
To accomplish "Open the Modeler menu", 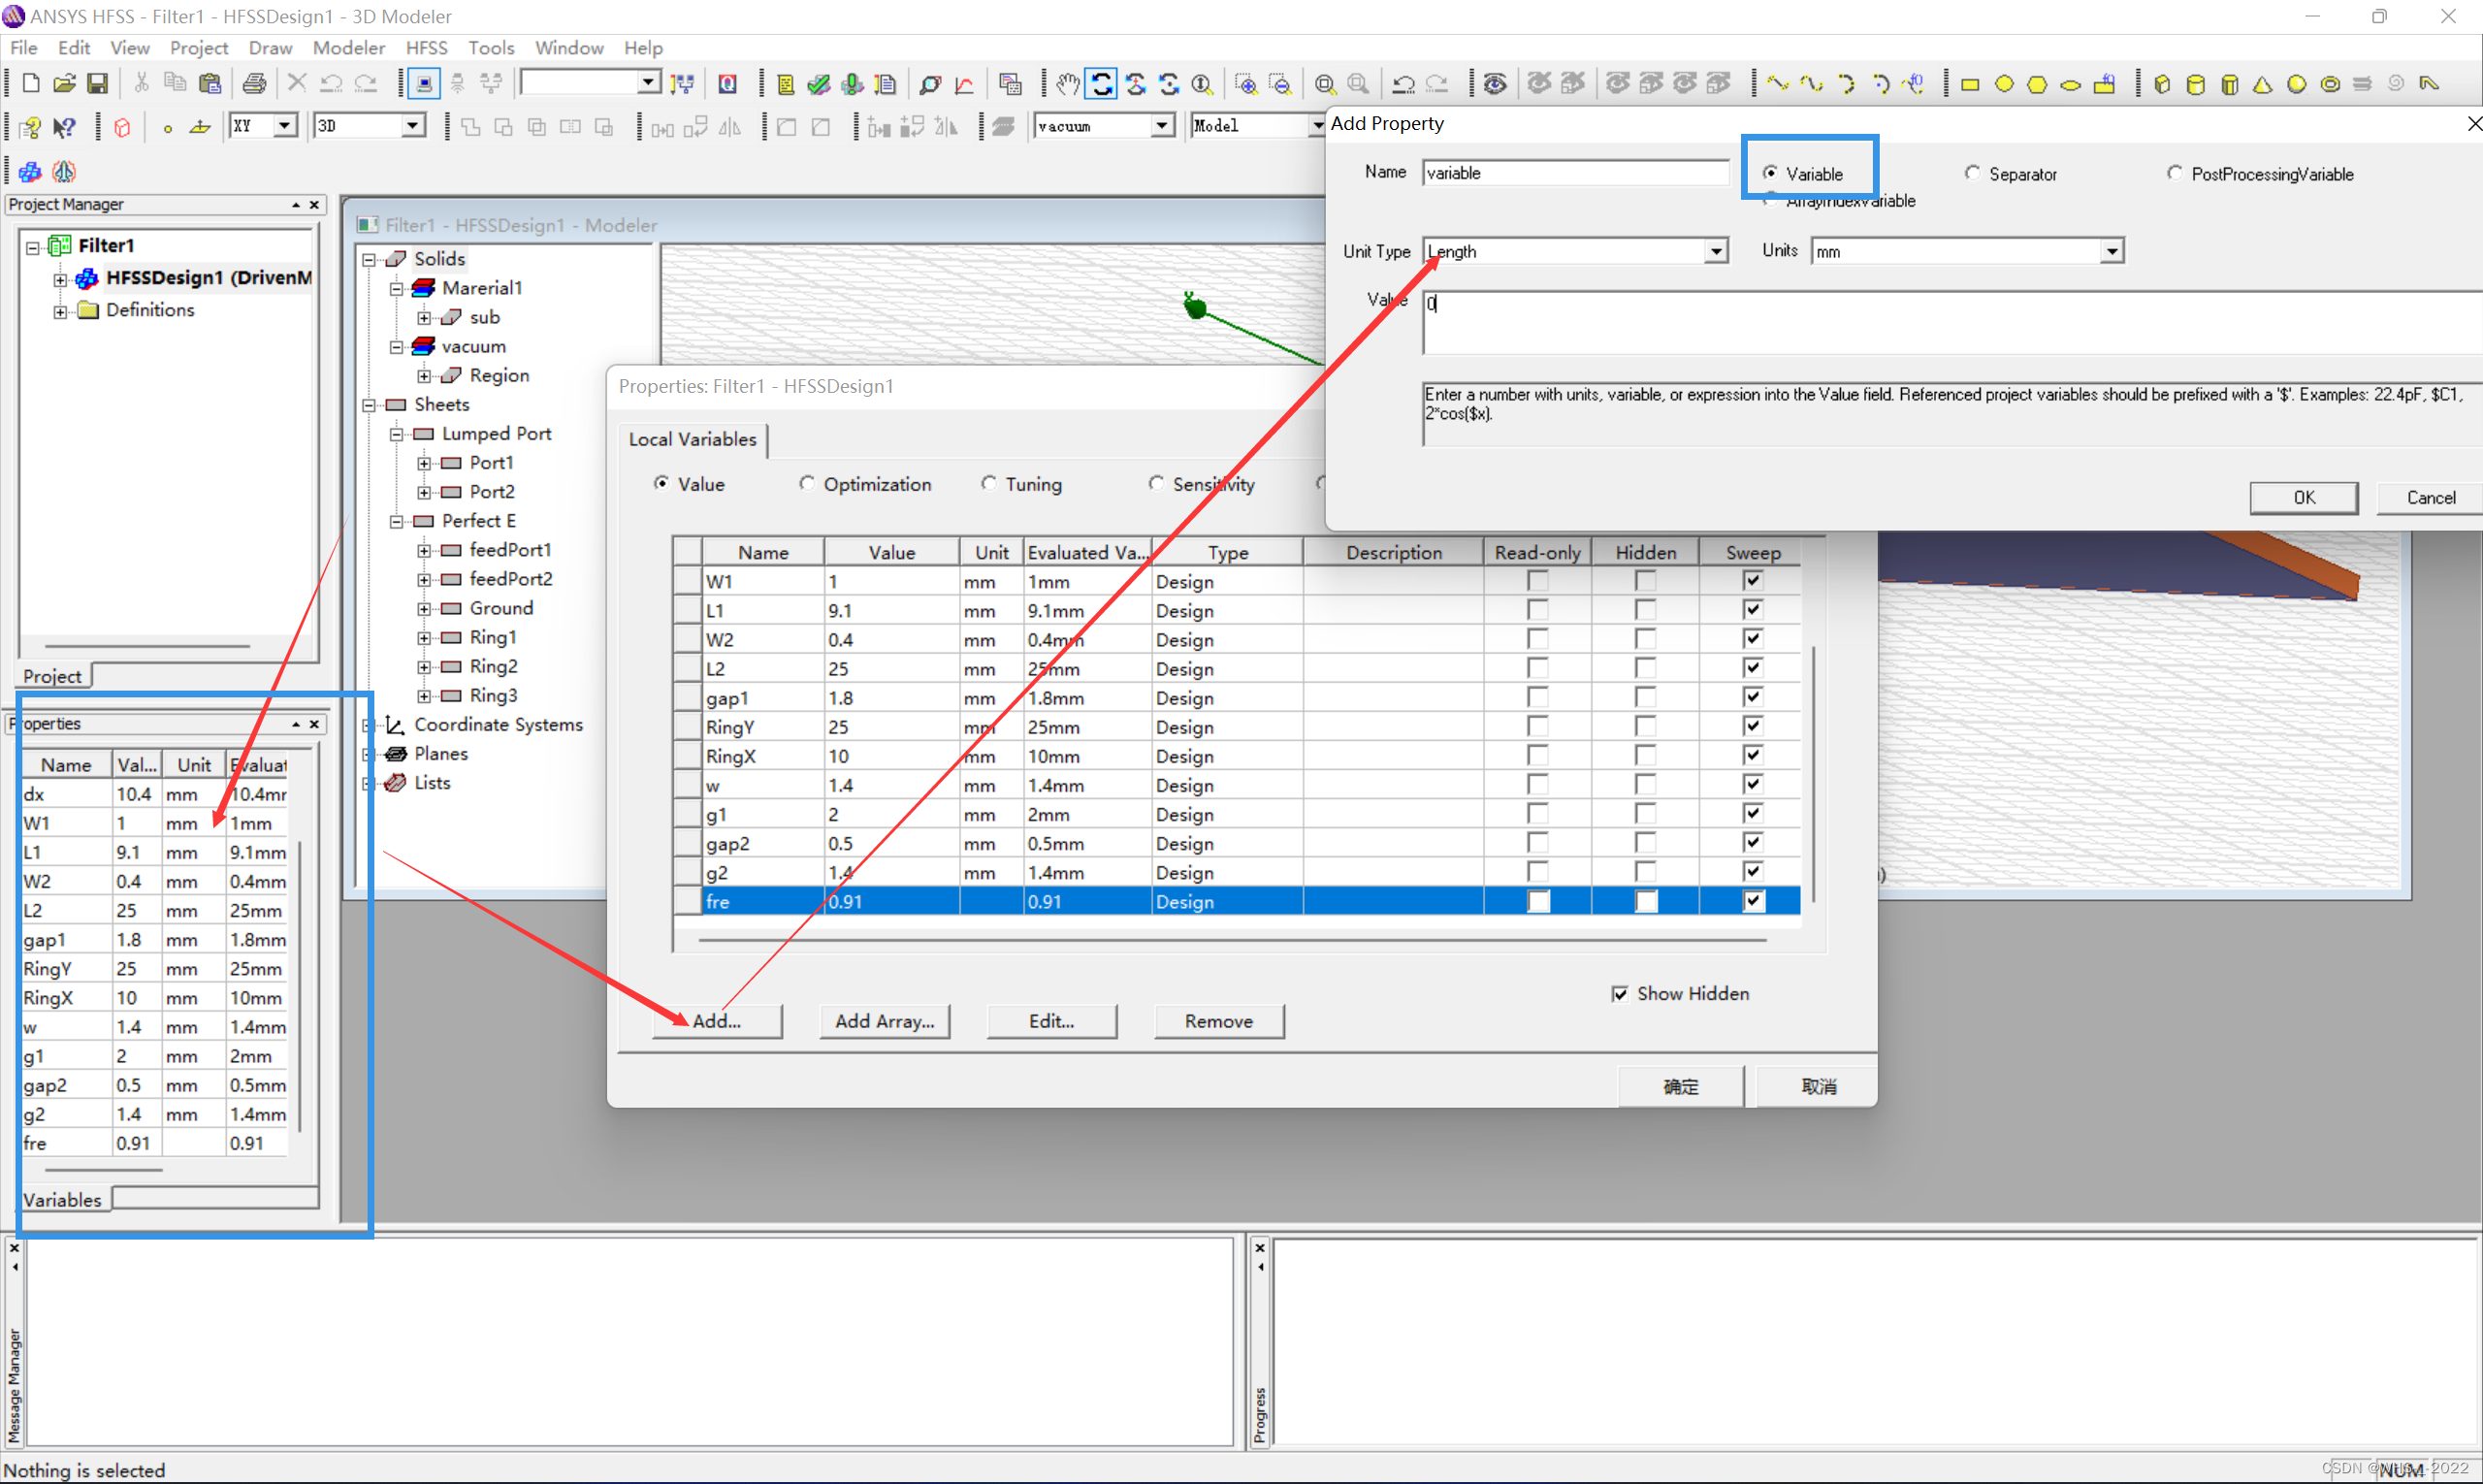I will click(348, 47).
